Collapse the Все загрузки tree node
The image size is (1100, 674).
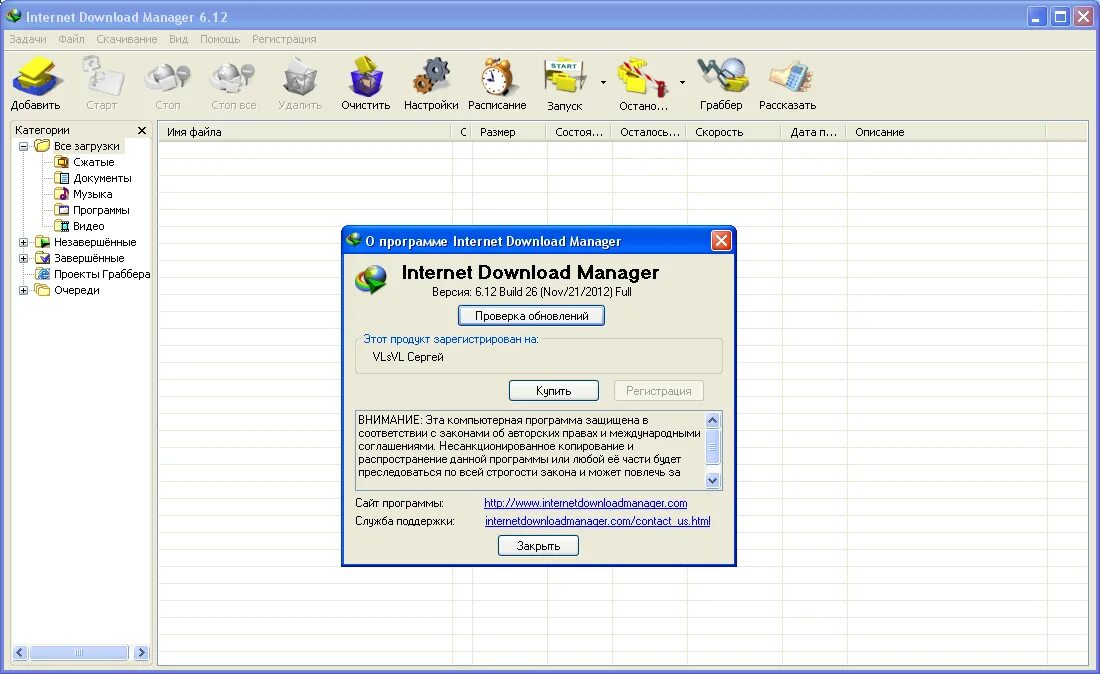tap(23, 147)
